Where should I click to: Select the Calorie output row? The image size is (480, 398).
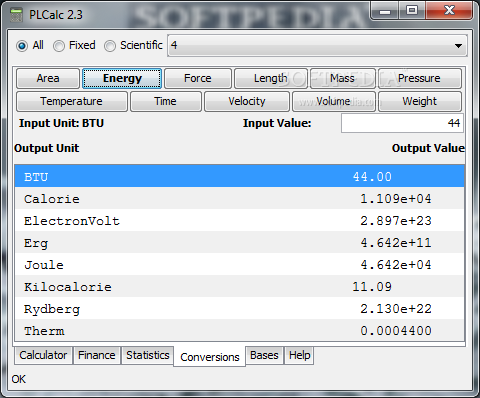tap(239, 198)
